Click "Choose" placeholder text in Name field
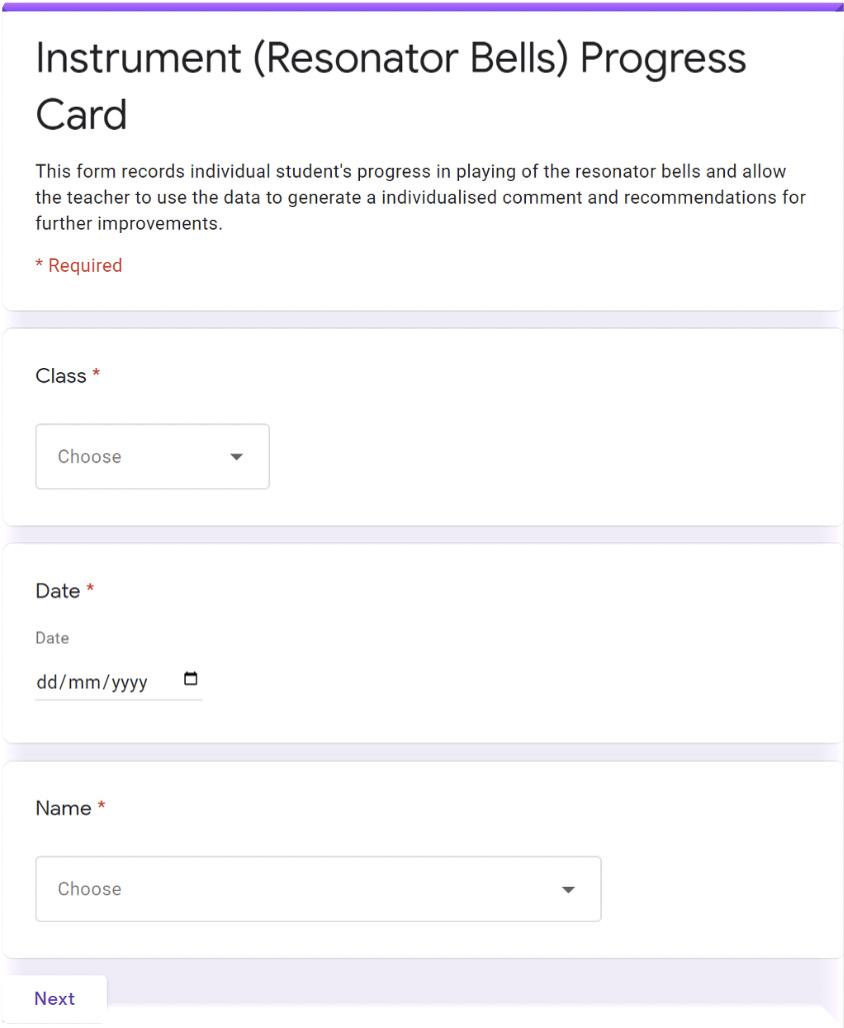This screenshot has height=1028, width=844. click(x=89, y=889)
